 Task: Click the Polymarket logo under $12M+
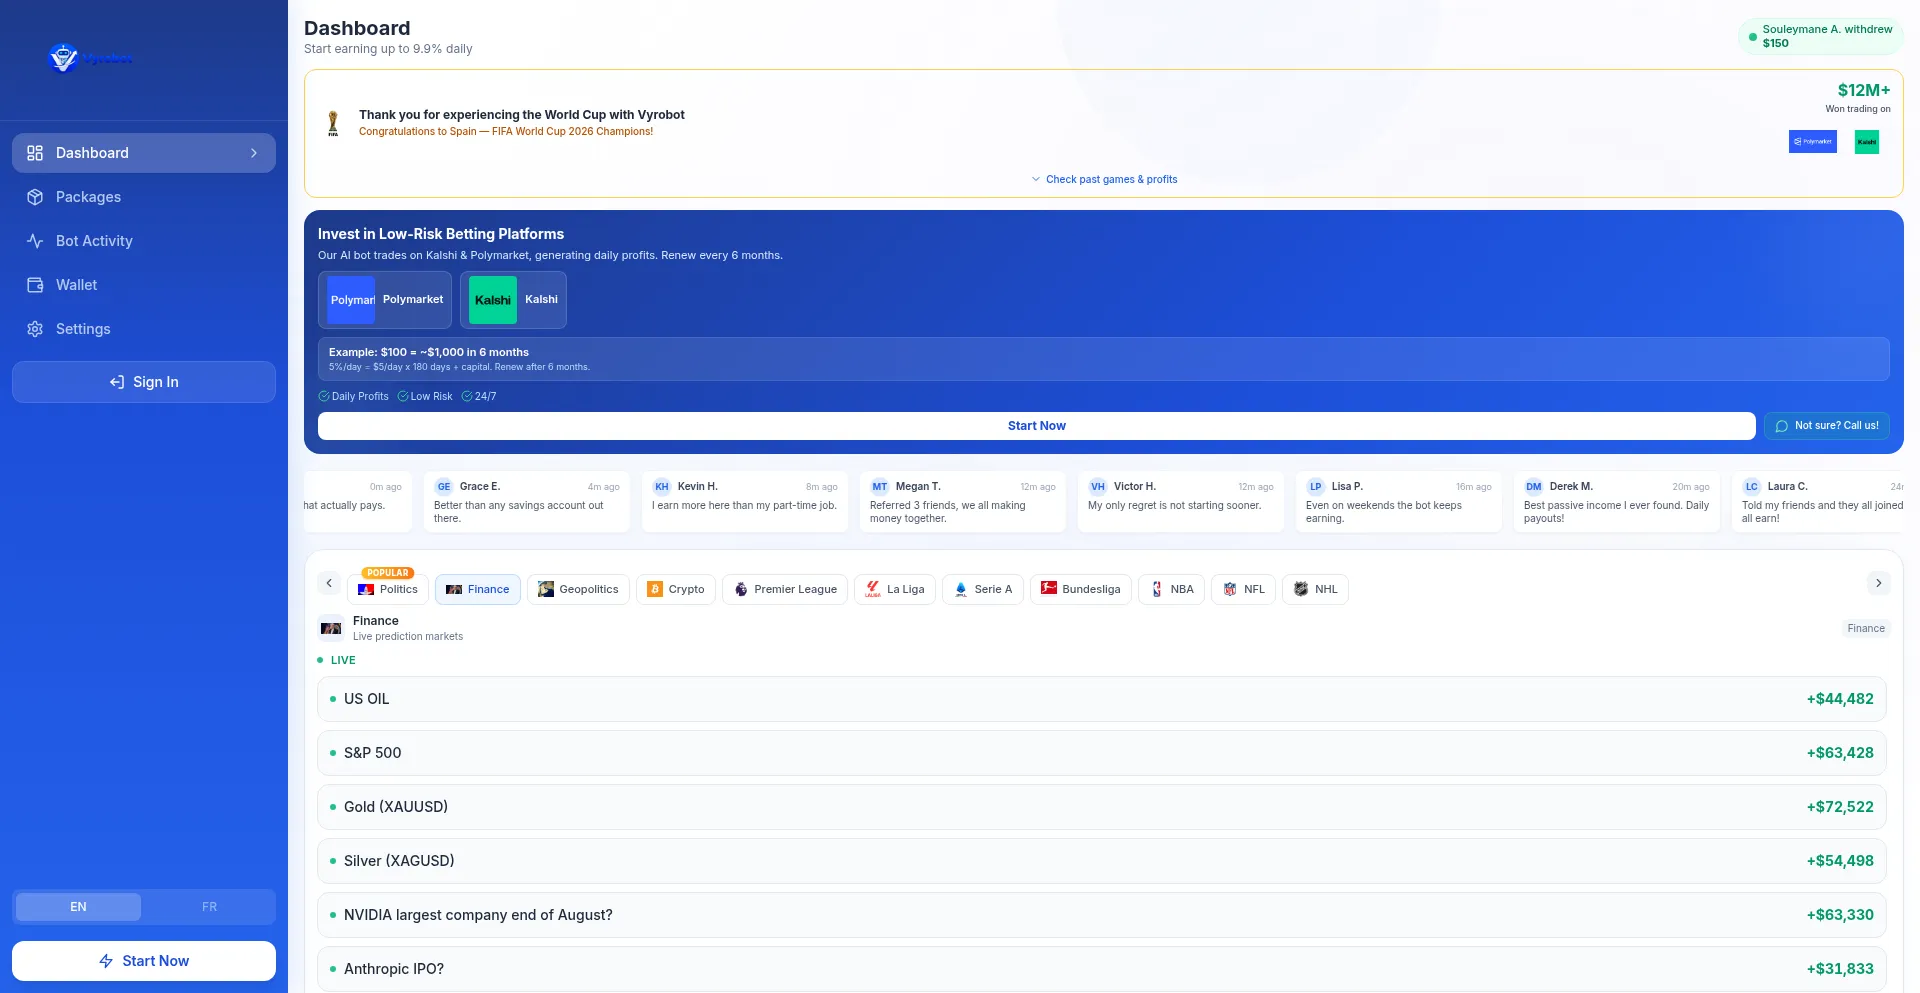coord(1812,142)
